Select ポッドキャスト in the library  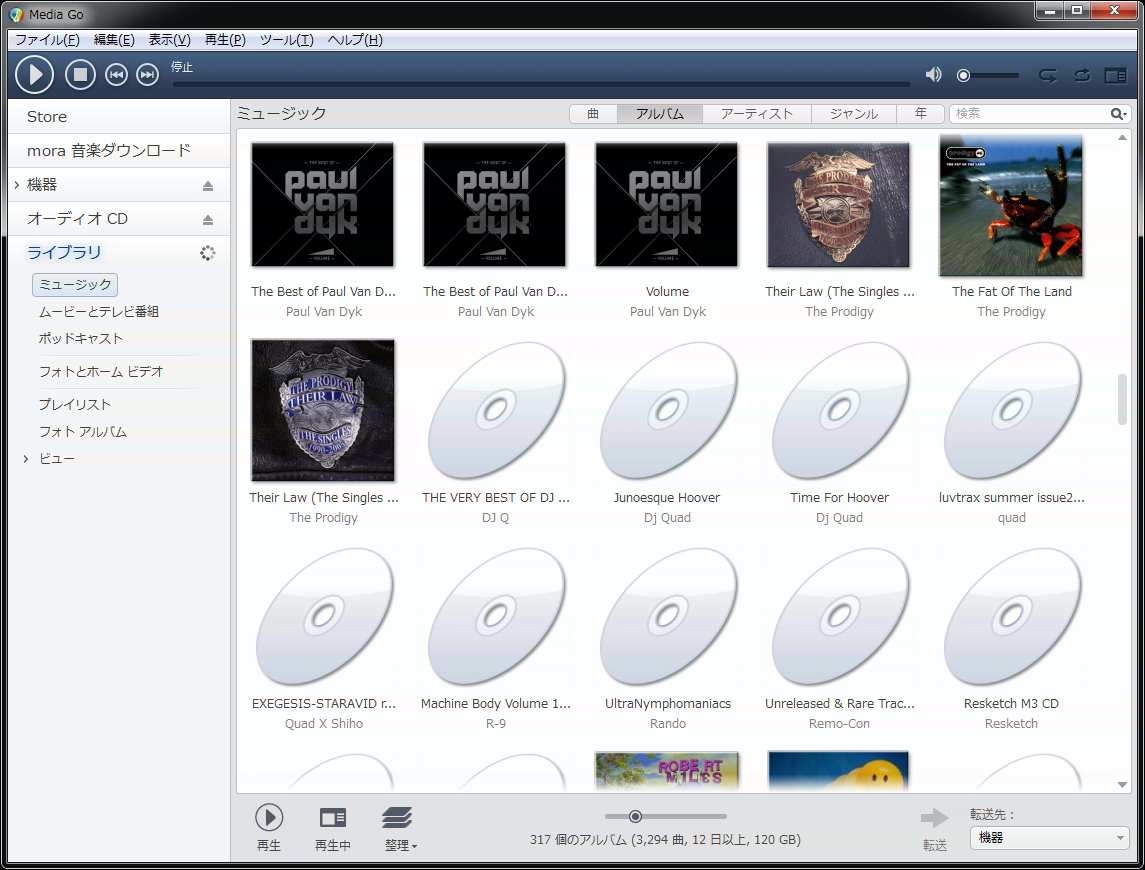[81, 338]
